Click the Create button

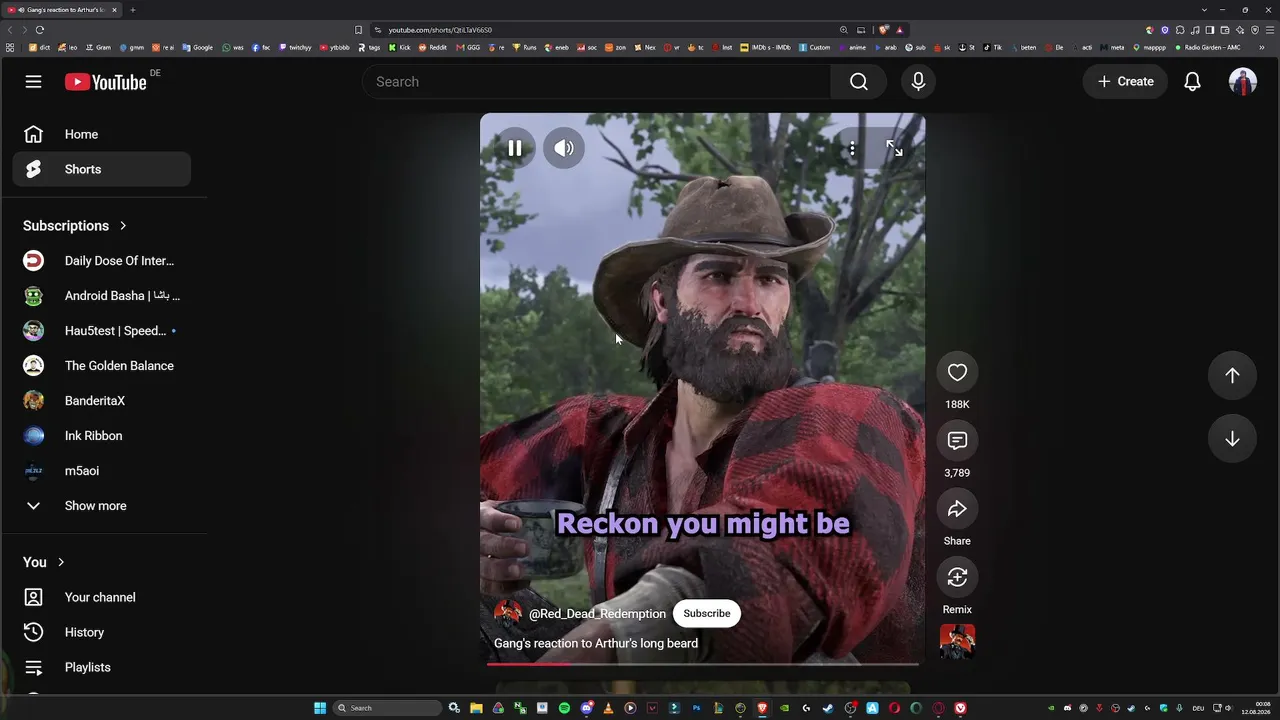coord(1125,82)
